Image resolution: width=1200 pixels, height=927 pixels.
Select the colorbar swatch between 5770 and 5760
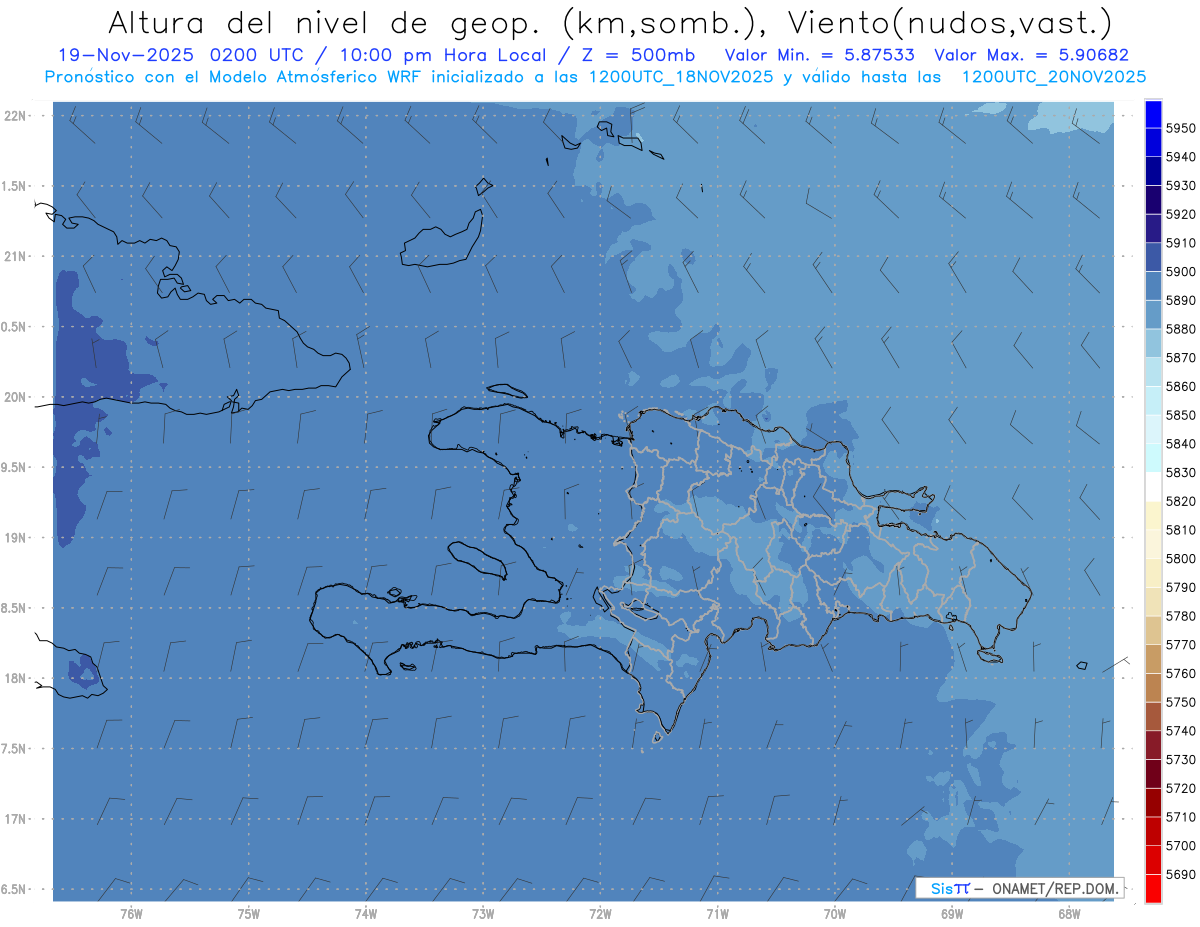[x=1153, y=659]
